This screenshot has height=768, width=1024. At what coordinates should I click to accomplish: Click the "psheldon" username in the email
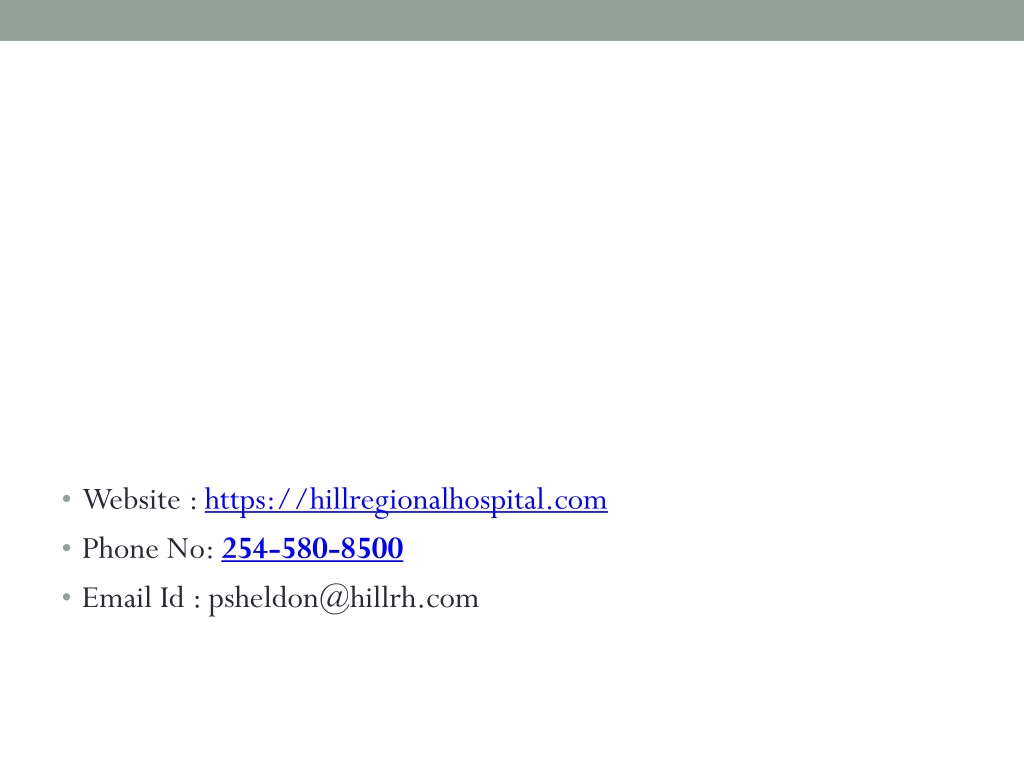point(263,600)
